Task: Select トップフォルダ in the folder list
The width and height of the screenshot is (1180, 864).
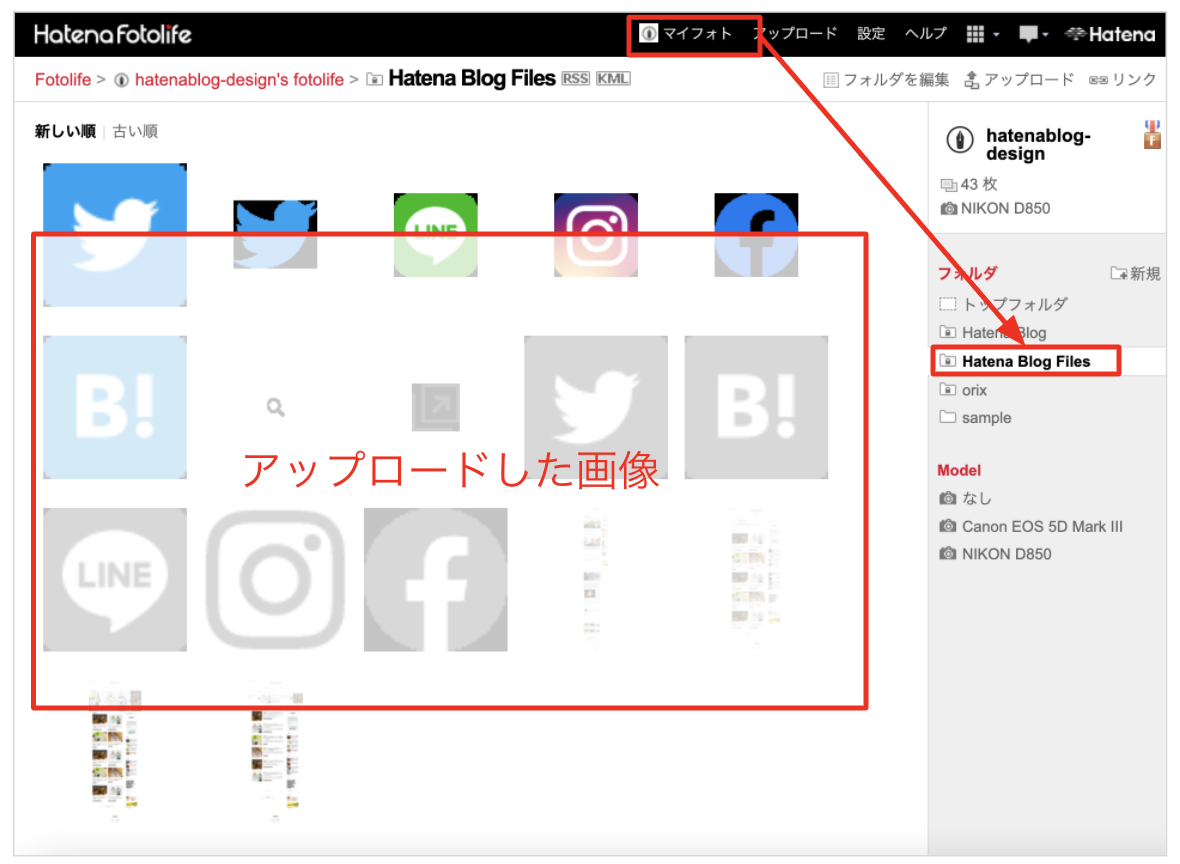Action: [1004, 304]
